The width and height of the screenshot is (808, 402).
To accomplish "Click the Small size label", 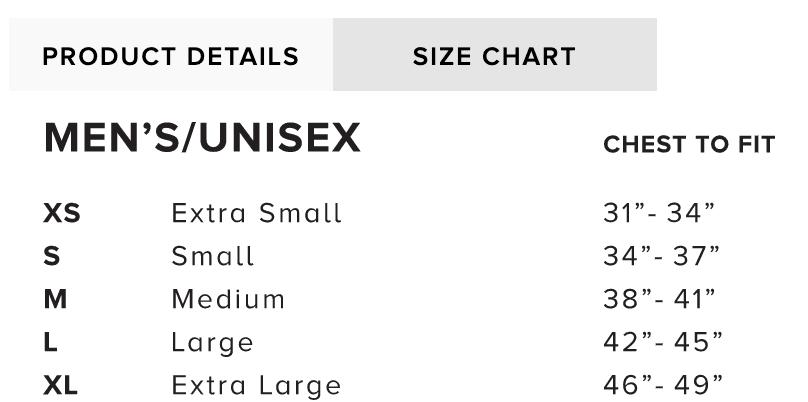I will [x=213, y=256].
